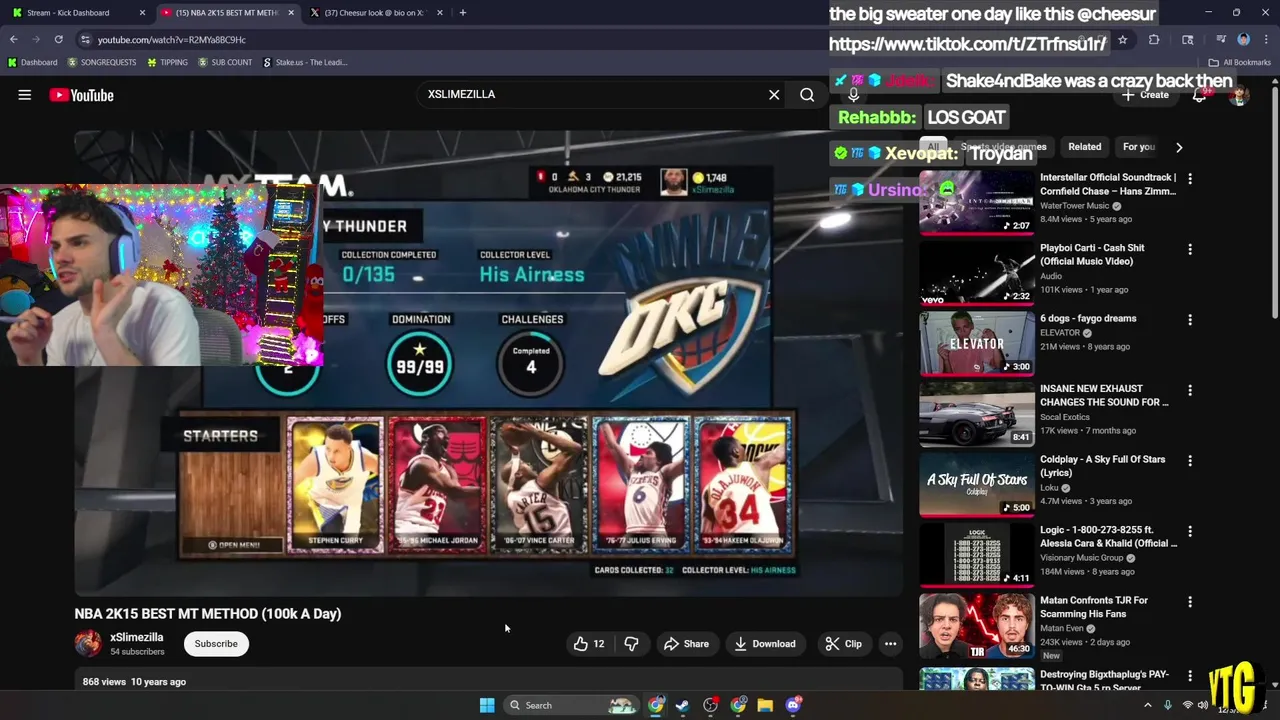Screen dimensions: 1280x720
Task: Select the Related filter chip
Action: click(x=1084, y=147)
